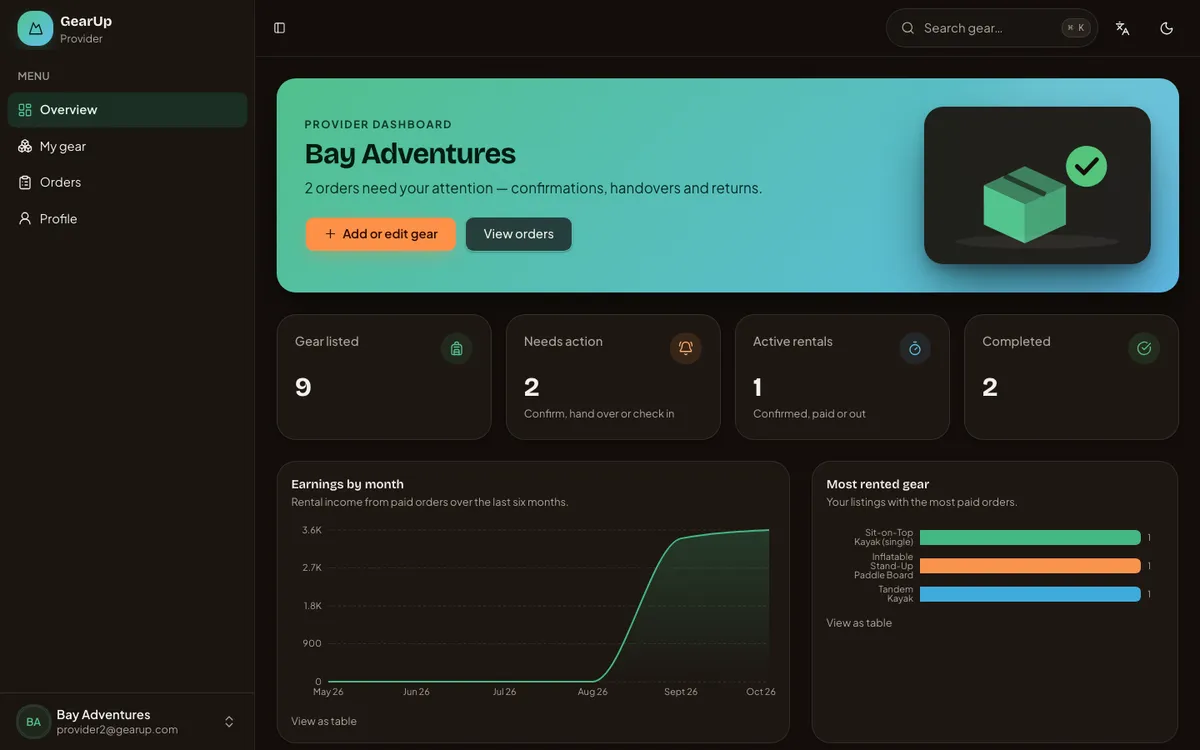The image size is (1200, 750).
Task: Open the Completed card value 2
Action: 990,387
